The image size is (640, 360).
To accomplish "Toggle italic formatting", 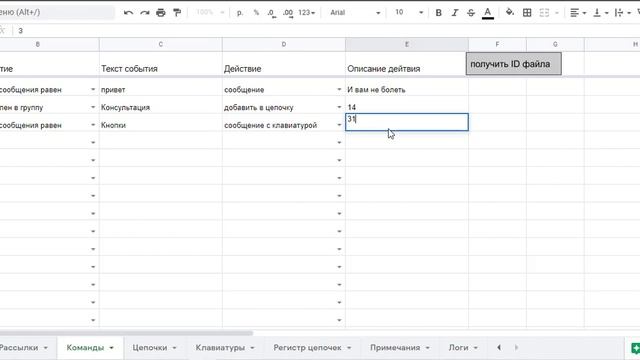I will click(x=454, y=13).
